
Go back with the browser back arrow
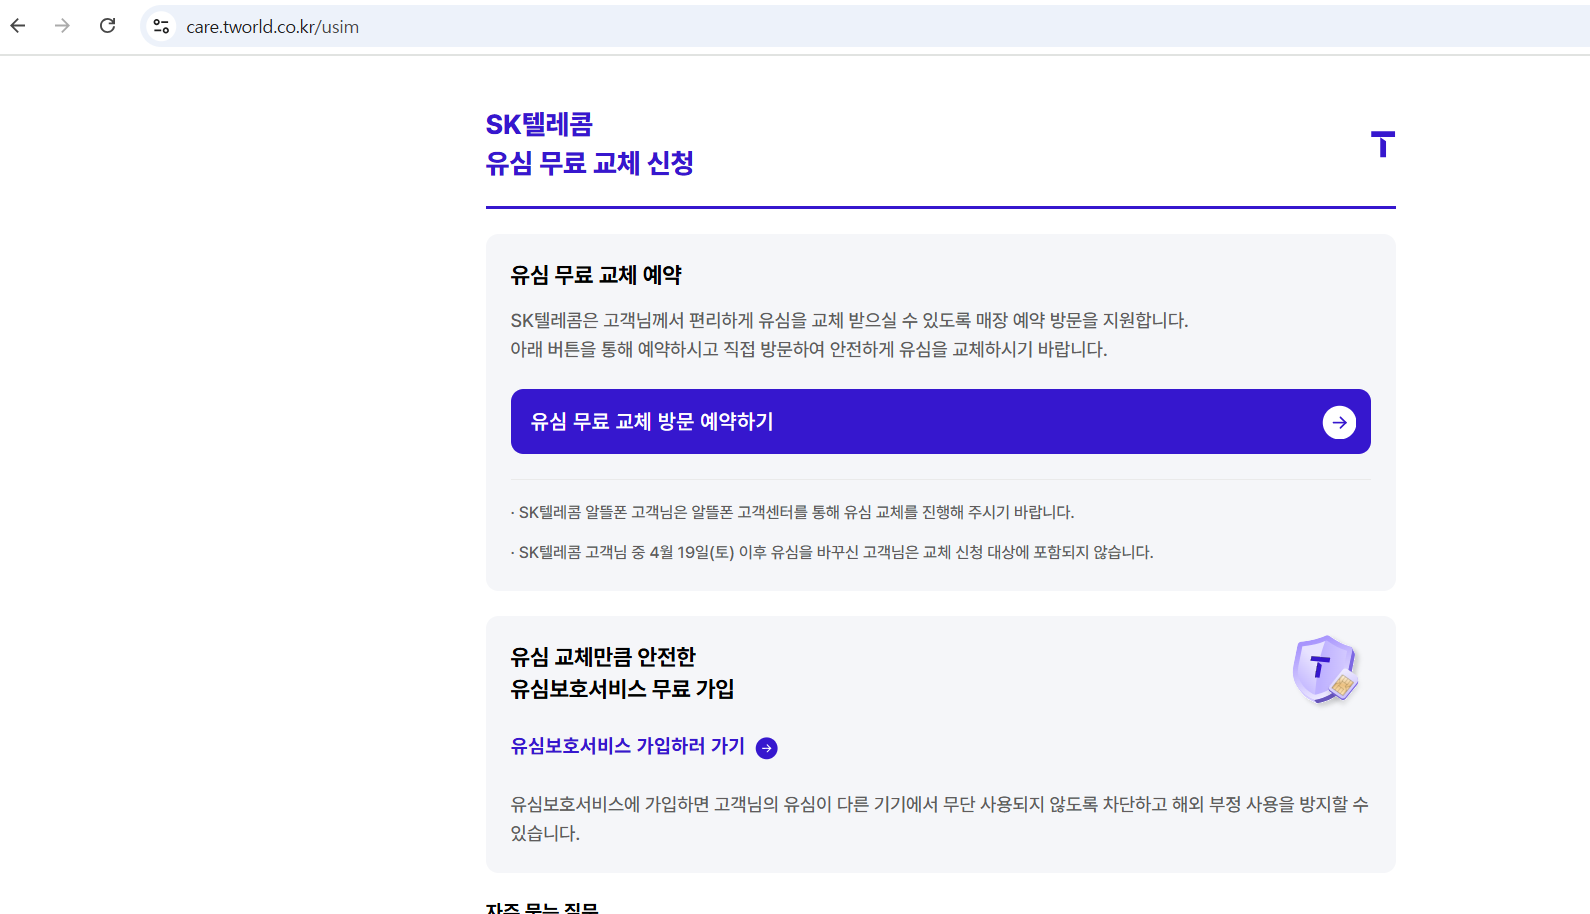18,26
